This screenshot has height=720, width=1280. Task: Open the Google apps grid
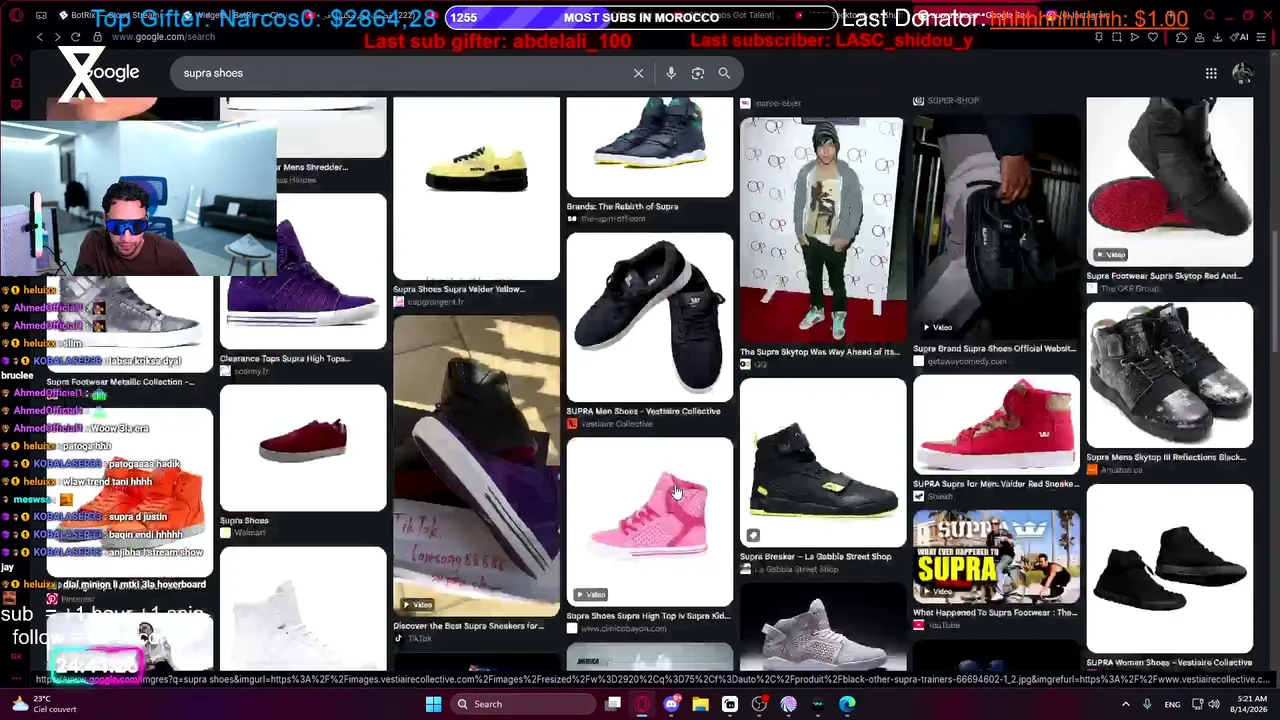point(1211,73)
